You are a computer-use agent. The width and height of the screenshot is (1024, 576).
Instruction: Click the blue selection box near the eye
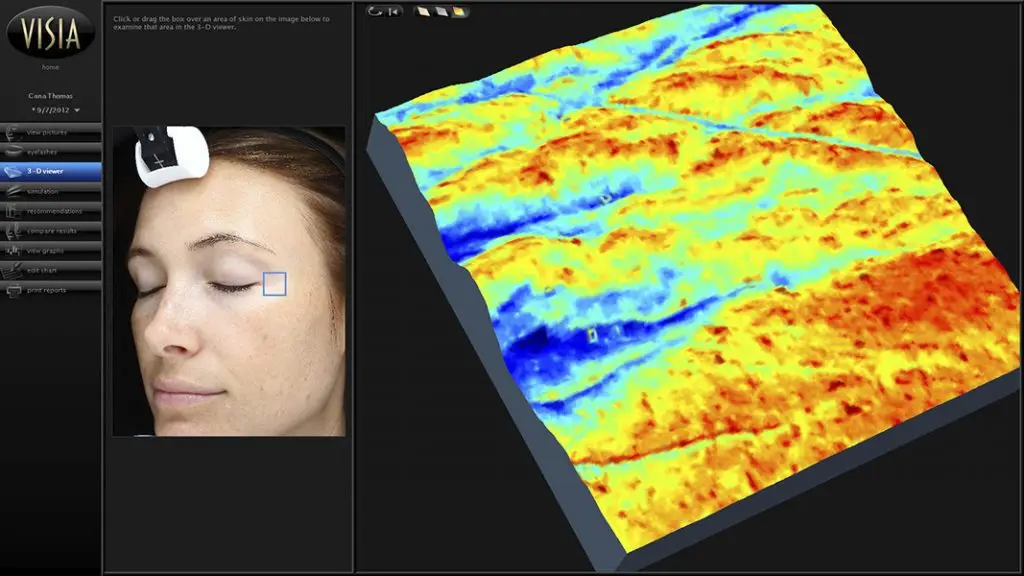[274, 284]
